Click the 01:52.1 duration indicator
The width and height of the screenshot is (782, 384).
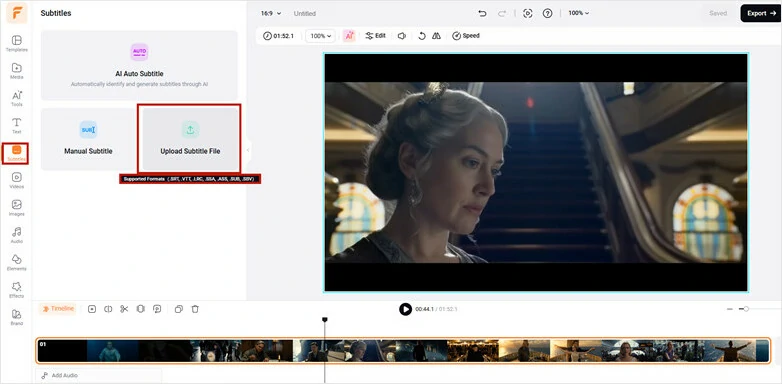[x=279, y=36]
